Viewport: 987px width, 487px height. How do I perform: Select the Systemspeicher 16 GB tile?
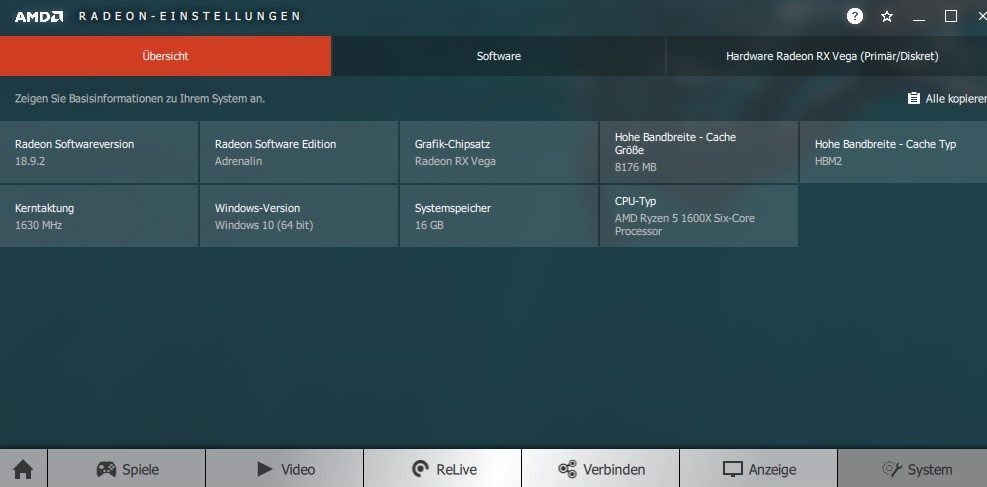click(x=499, y=216)
